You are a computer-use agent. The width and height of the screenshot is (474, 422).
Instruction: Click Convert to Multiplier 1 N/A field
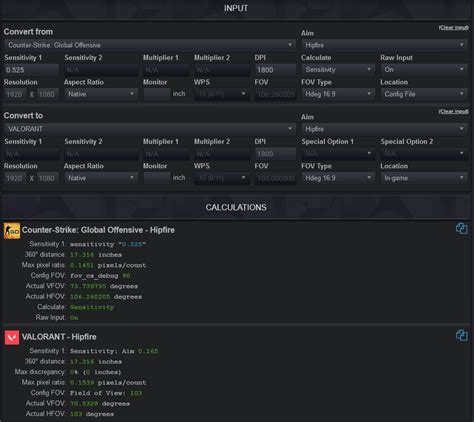pos(166,154)
